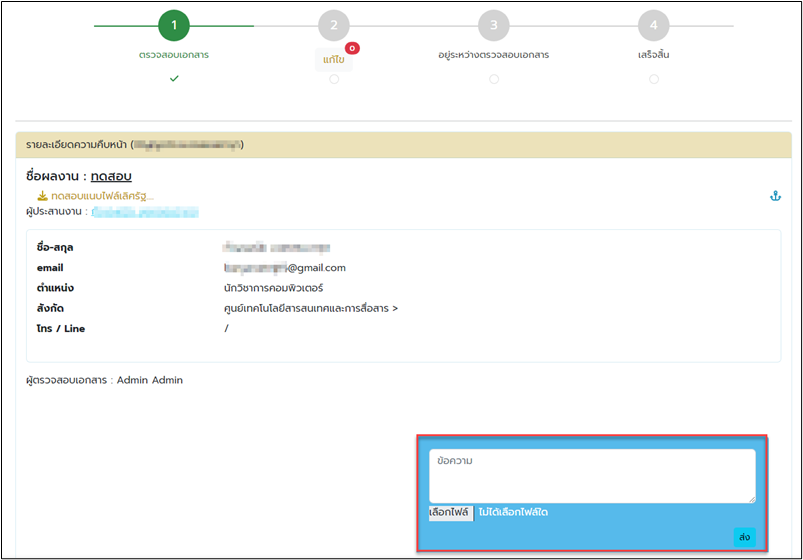Click the ชื่อ-สกุล field label

55,247
